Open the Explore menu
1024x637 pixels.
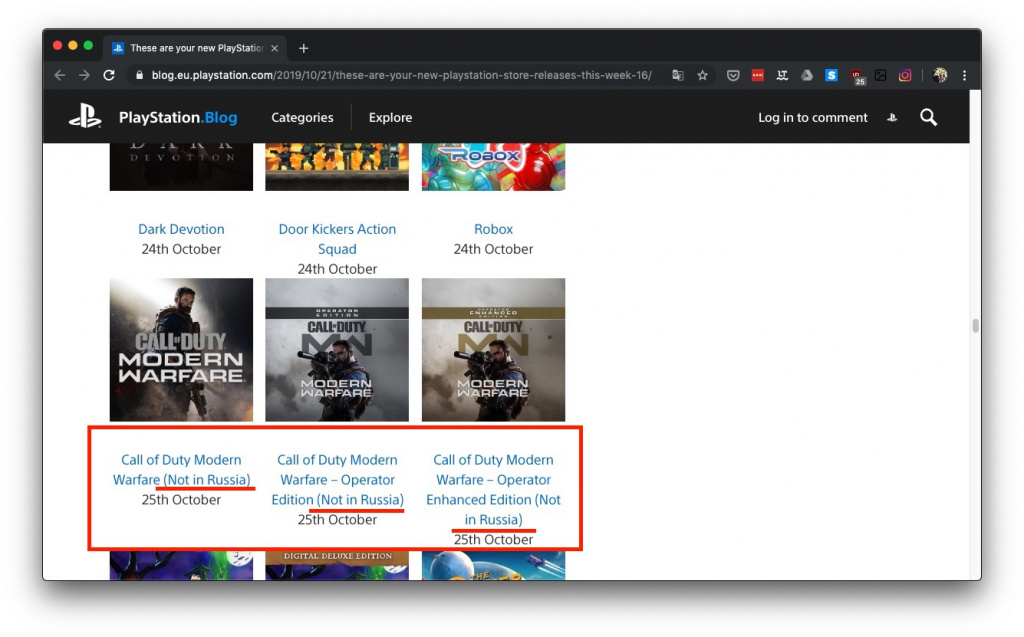(x=390, y=117)
